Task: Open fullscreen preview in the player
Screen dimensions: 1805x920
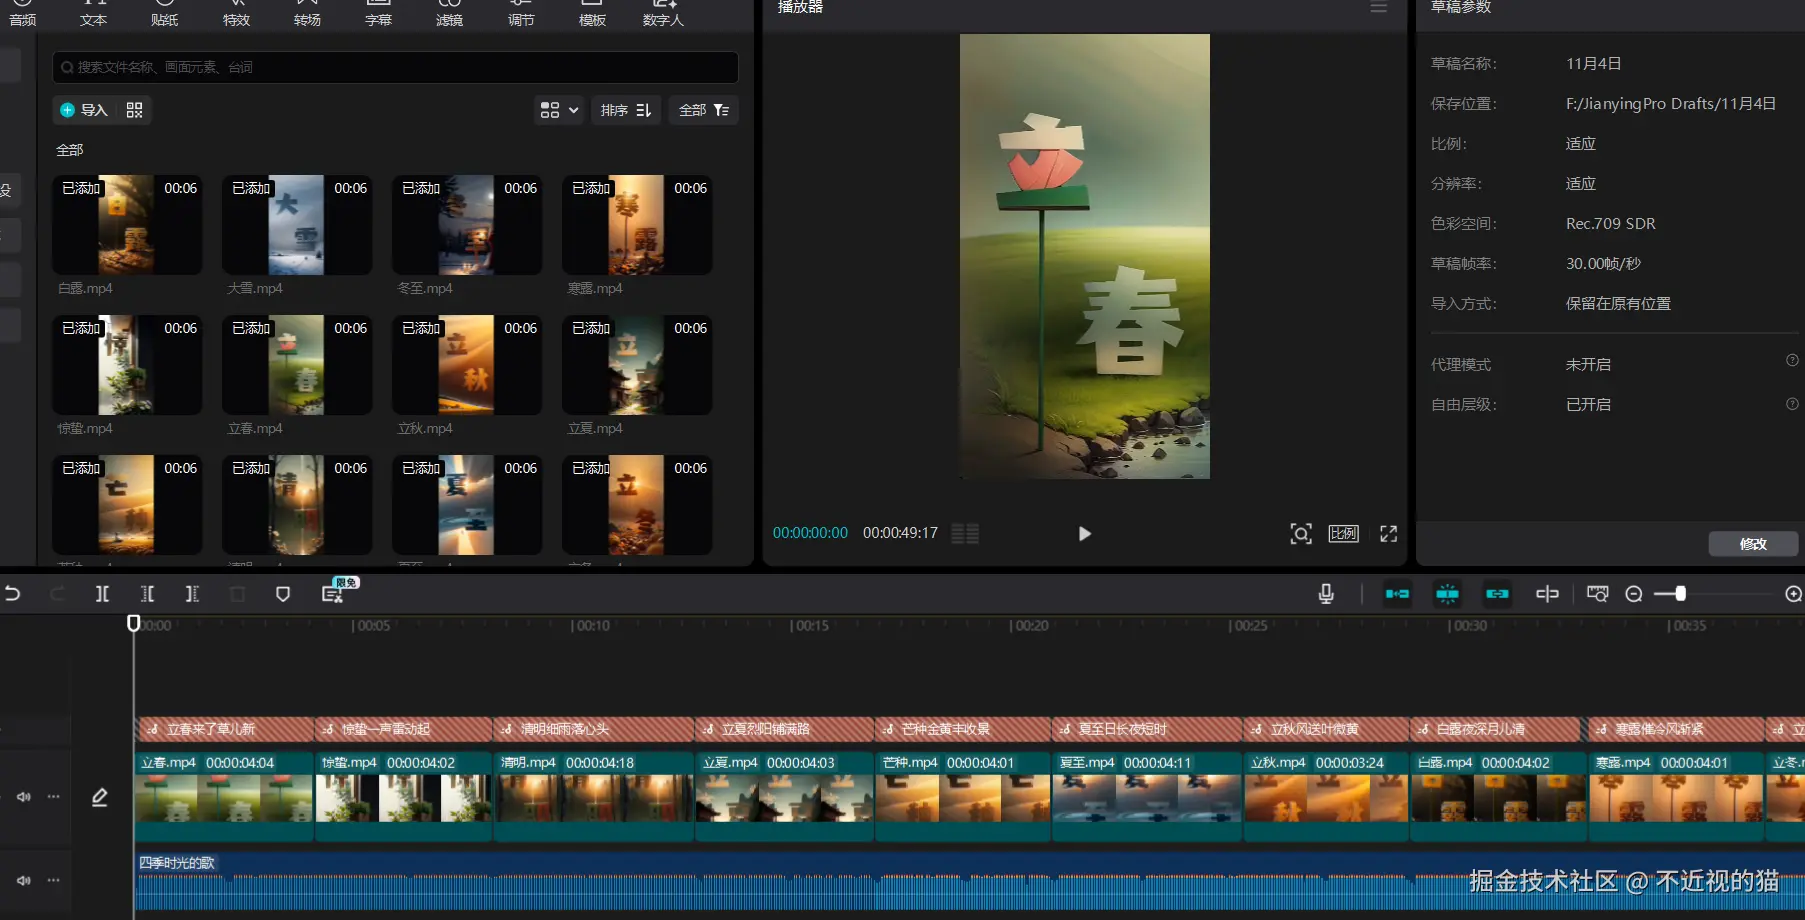Action: [x=1388, y=534]
